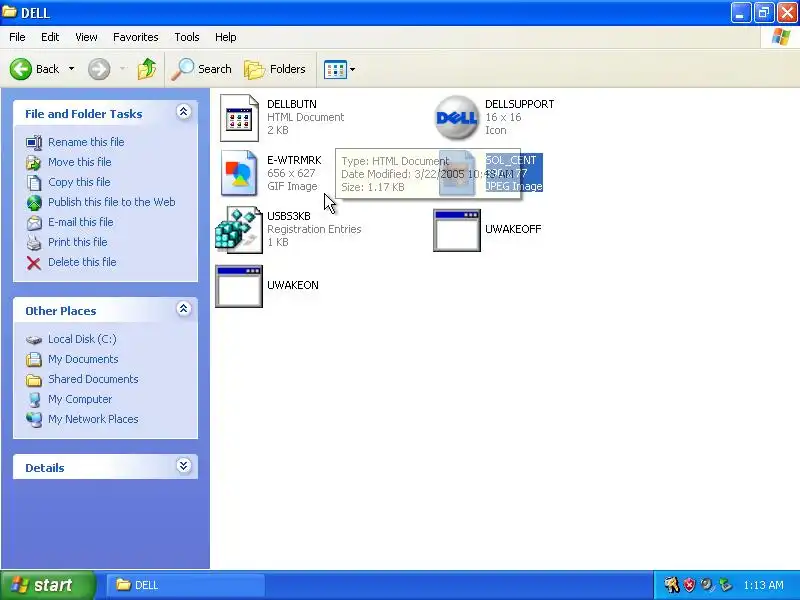Select the USBS3KB registry file icon
This screenshot has width=800, height=600.
[x=239, y=230]
